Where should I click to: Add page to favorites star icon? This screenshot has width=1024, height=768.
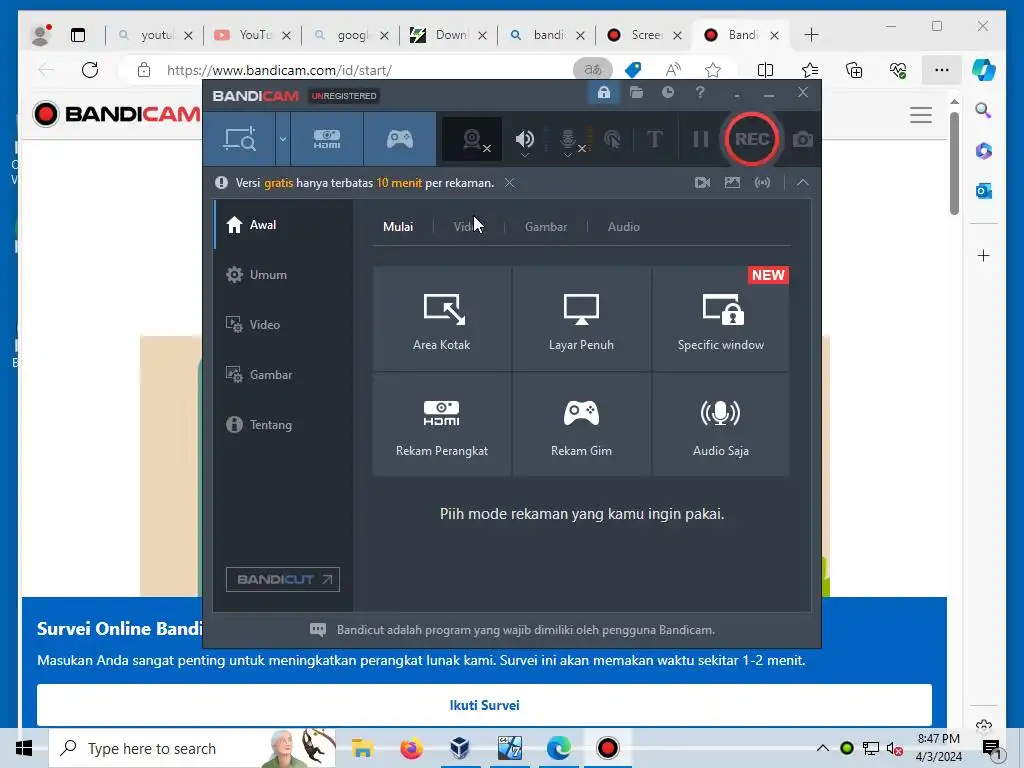click(713, 70)
